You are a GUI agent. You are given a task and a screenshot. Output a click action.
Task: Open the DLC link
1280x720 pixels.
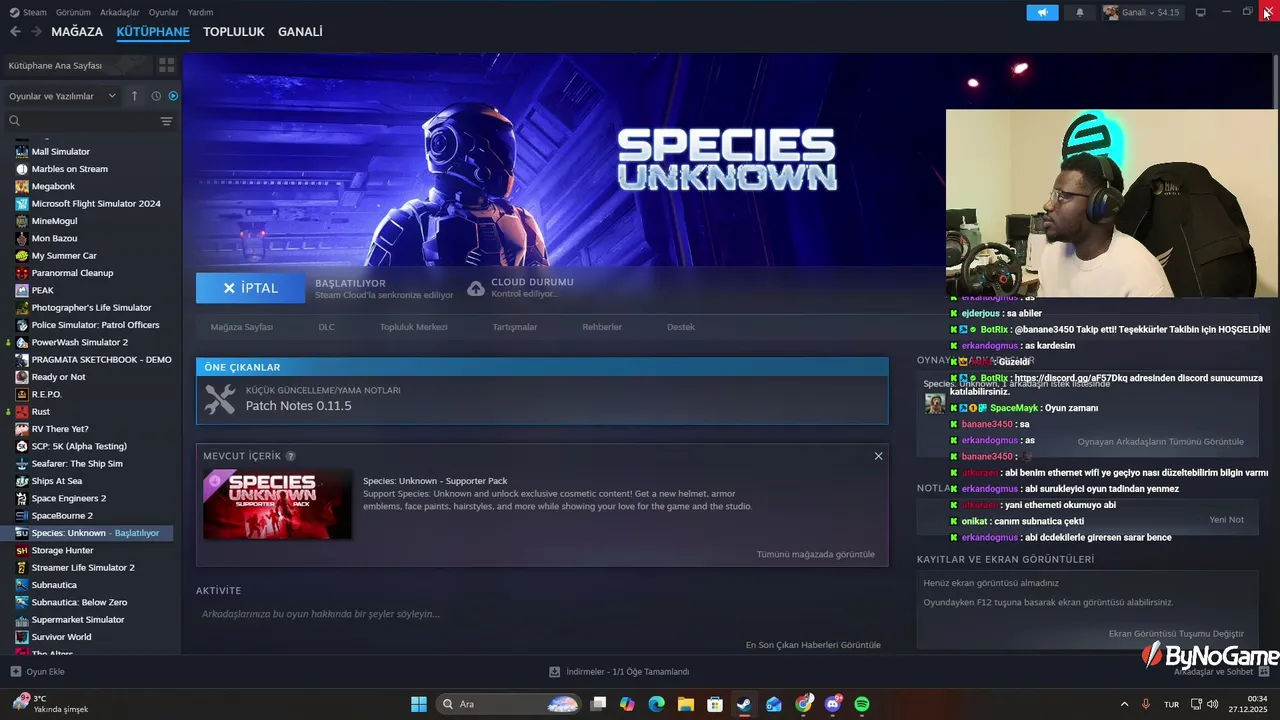click(326, 327)
